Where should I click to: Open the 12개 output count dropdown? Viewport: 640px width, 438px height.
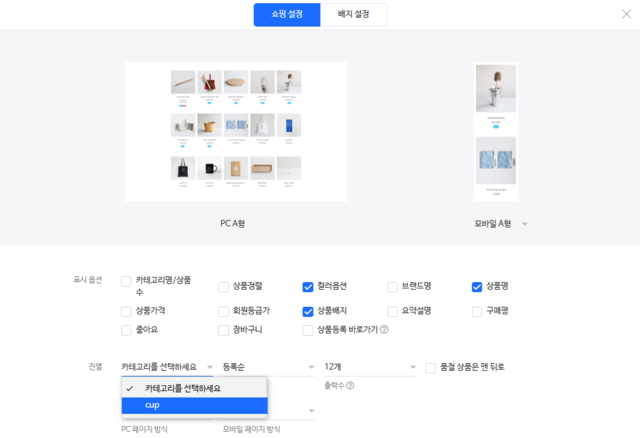pyautogui.click(x=370, y=367)
